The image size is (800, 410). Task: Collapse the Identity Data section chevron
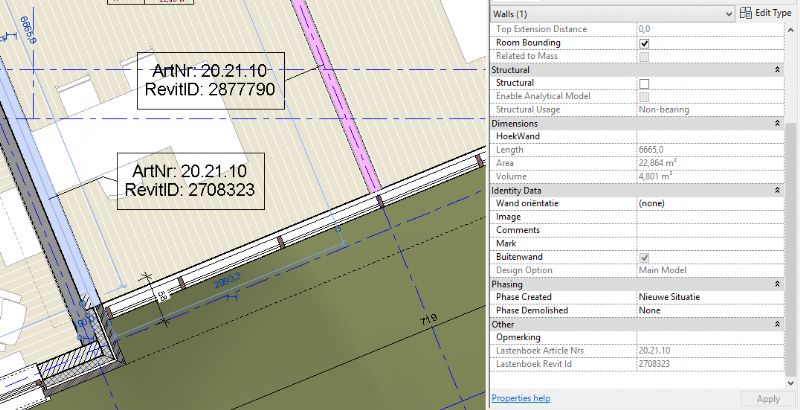click(x=777, y=190)
